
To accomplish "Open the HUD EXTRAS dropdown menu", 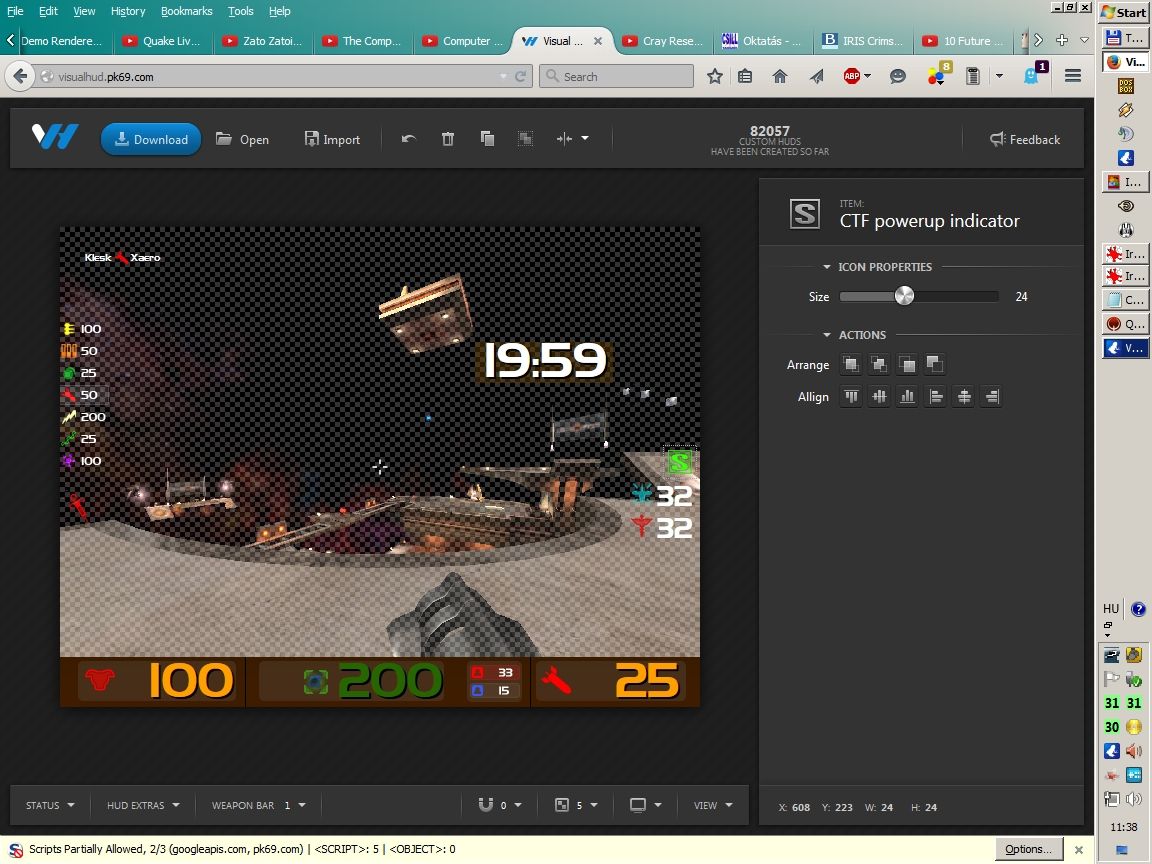I will pyautogui.click(x=143, y=805).
